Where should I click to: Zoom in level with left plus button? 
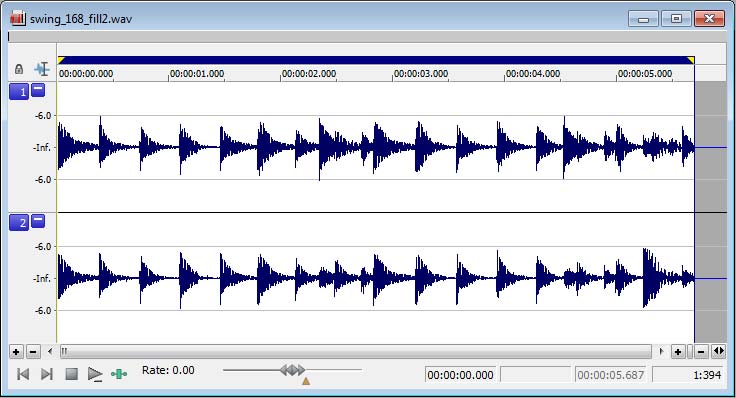tap(16, 352)
